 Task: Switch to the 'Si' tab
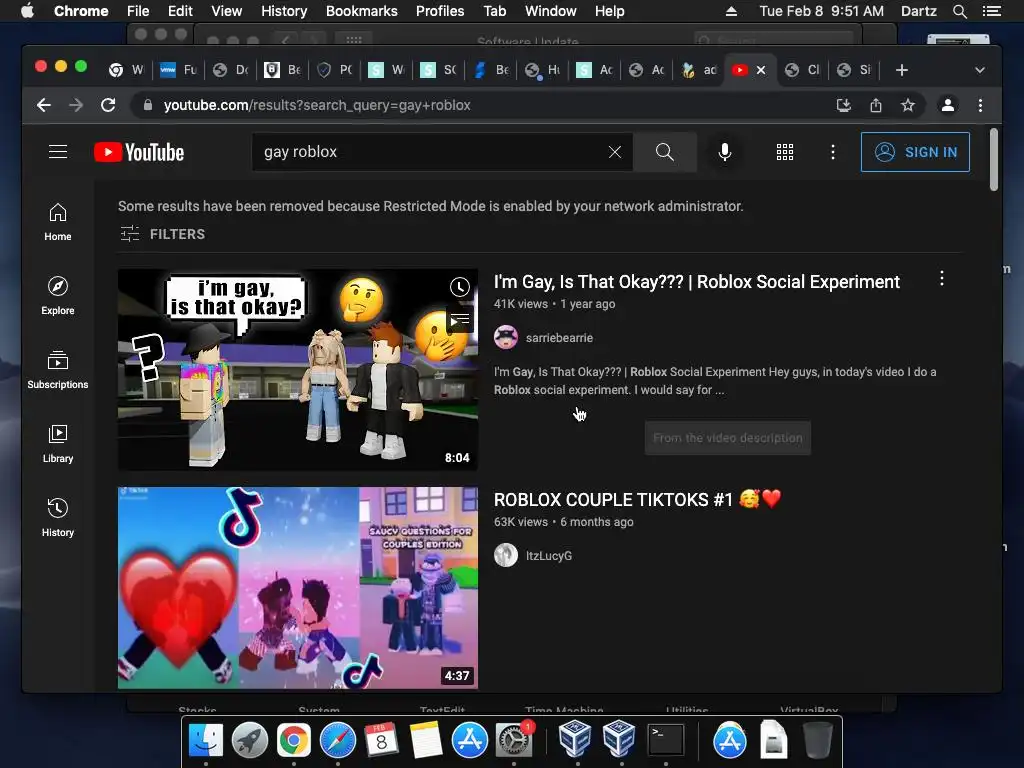coord(855,70)
